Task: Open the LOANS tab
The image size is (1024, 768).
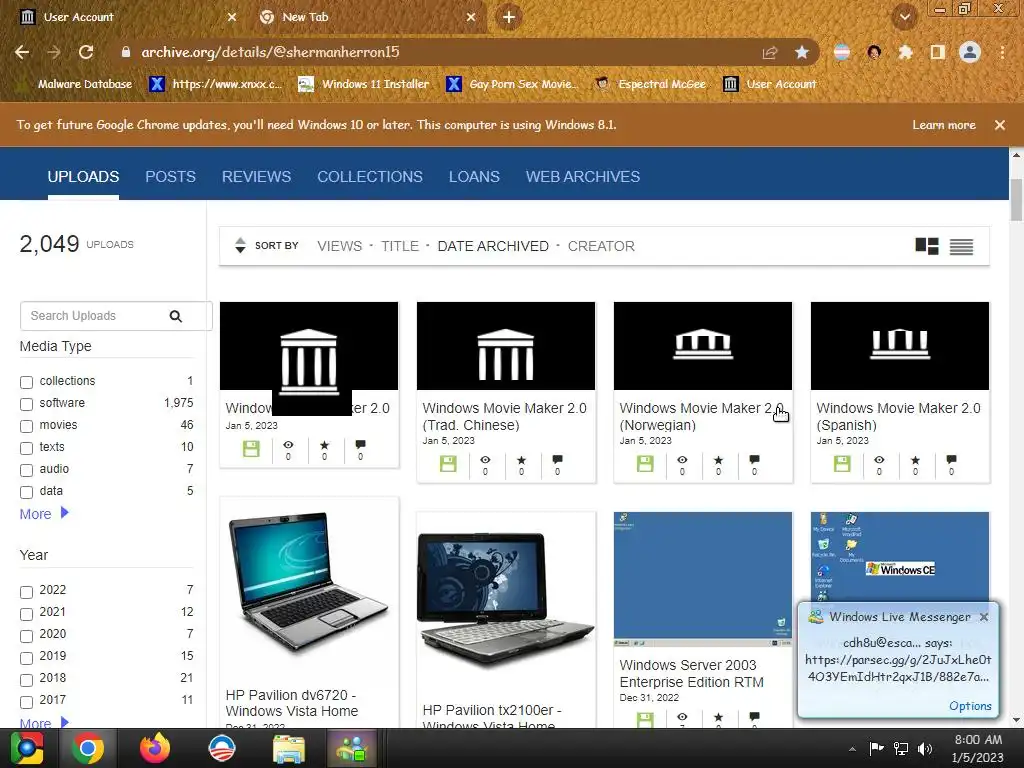Action: 474,176
